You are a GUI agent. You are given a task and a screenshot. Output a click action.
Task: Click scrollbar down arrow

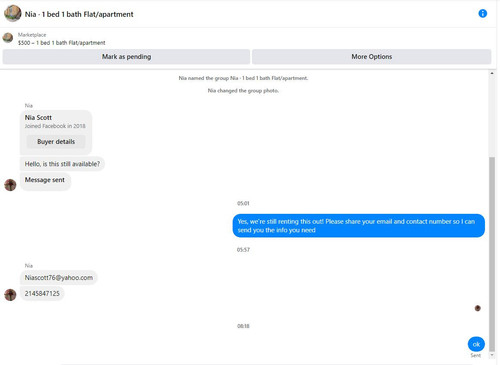(x=492, y=355)
